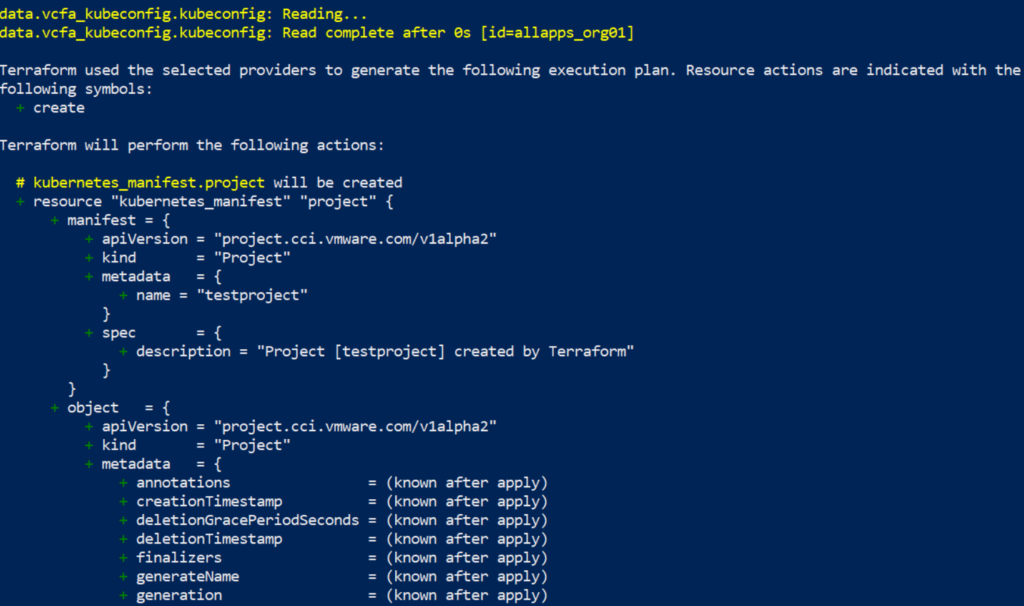Click "Terraform will perform the following actions:"
Image resolution: width=1024 pixels, height=606 pixels.
coord(192,145)
